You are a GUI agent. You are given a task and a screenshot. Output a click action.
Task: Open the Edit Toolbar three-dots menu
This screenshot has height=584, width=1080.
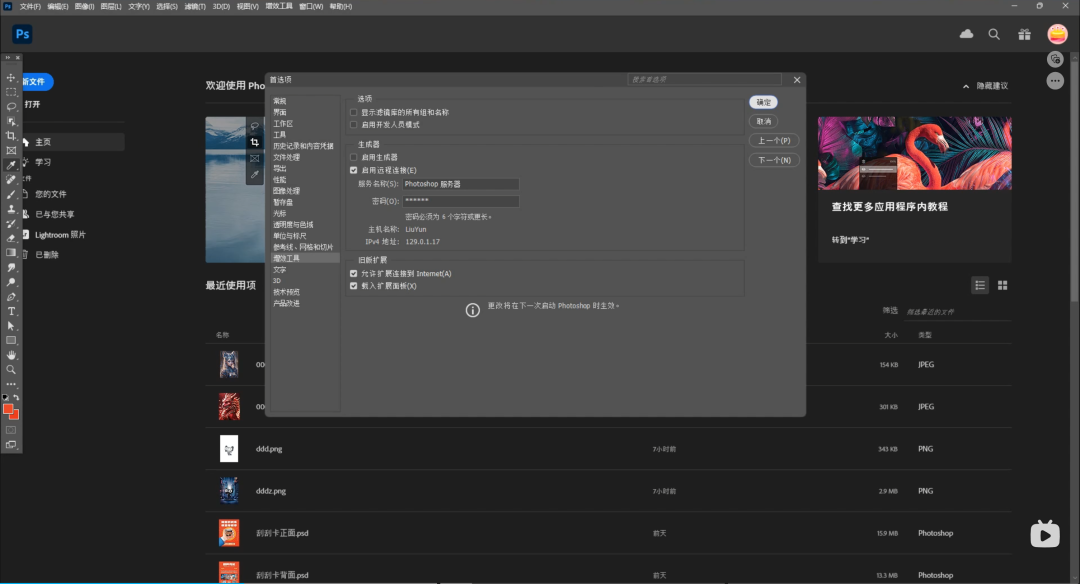tap(11, 384)
